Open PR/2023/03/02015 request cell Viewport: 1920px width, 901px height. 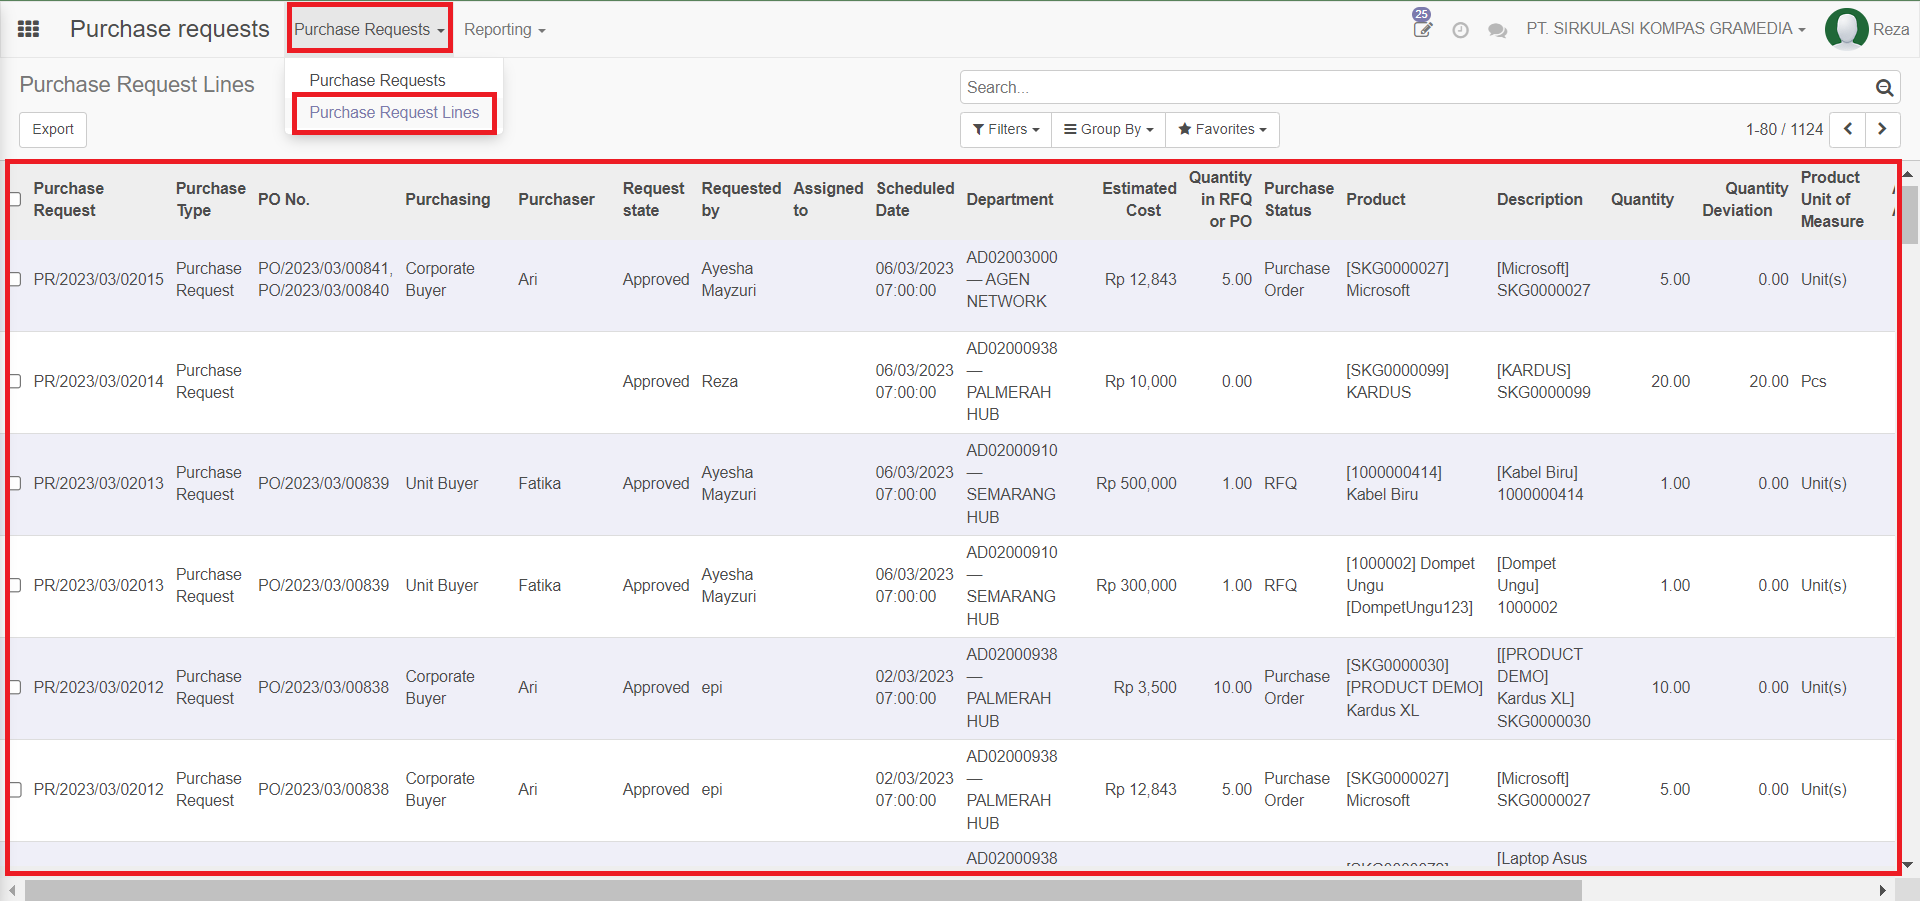click(x=98, y=279)
